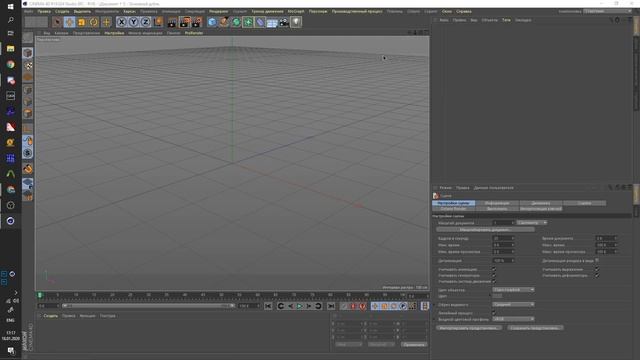The height and width of the screenshot is (360, 640).
Task: Open Windows Start menu
Action: click(11, 7)
